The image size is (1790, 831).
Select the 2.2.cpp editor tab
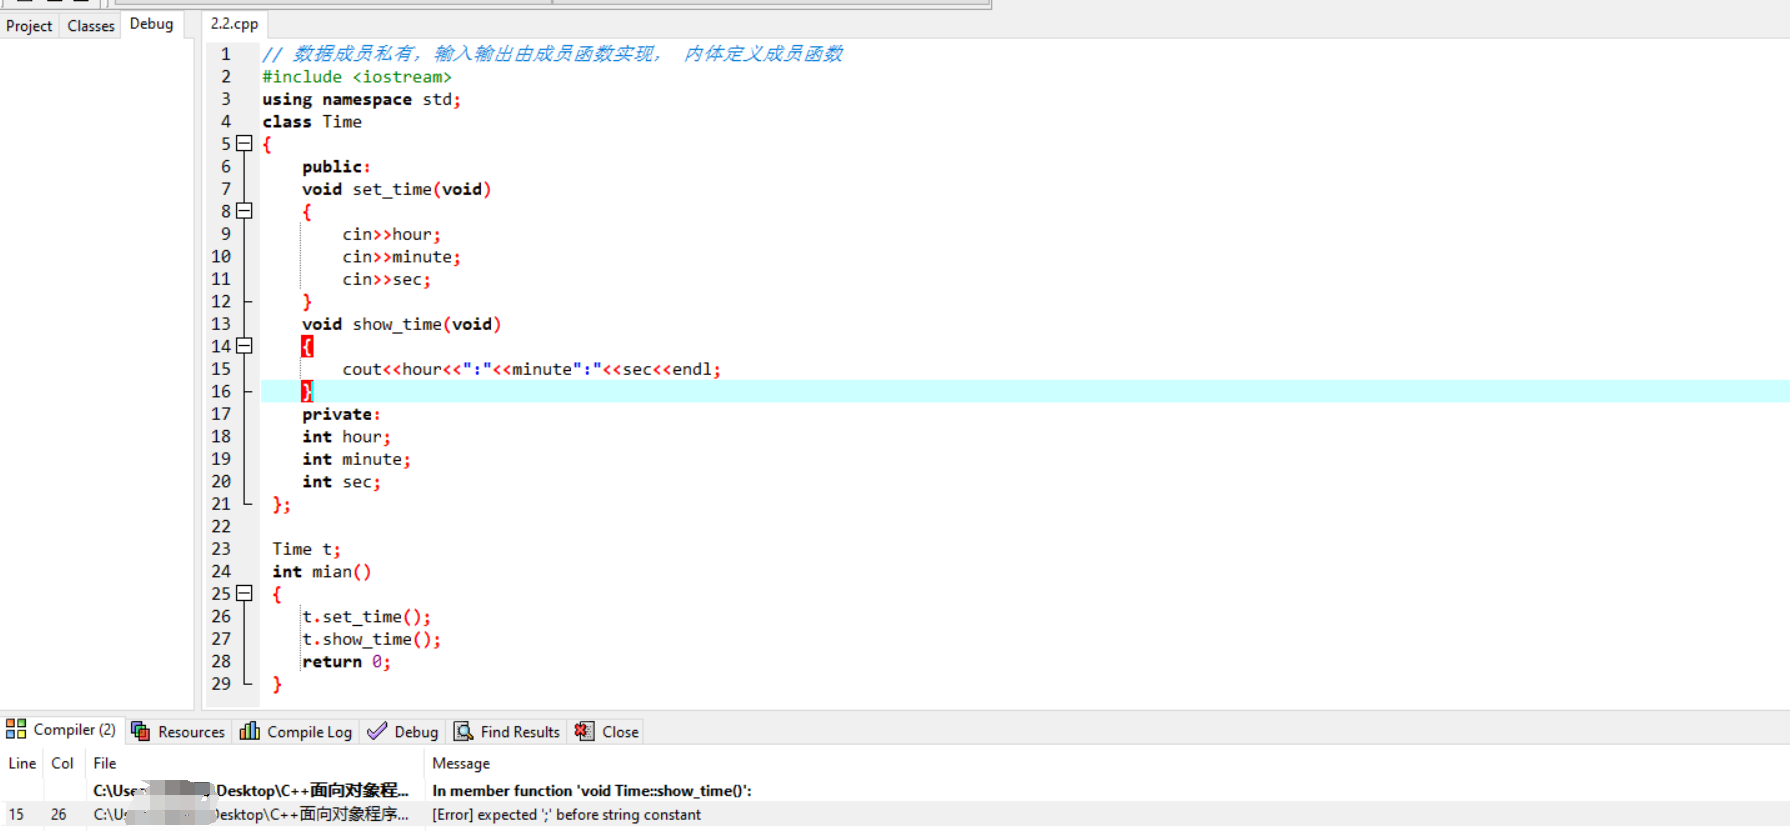(234, 24)
